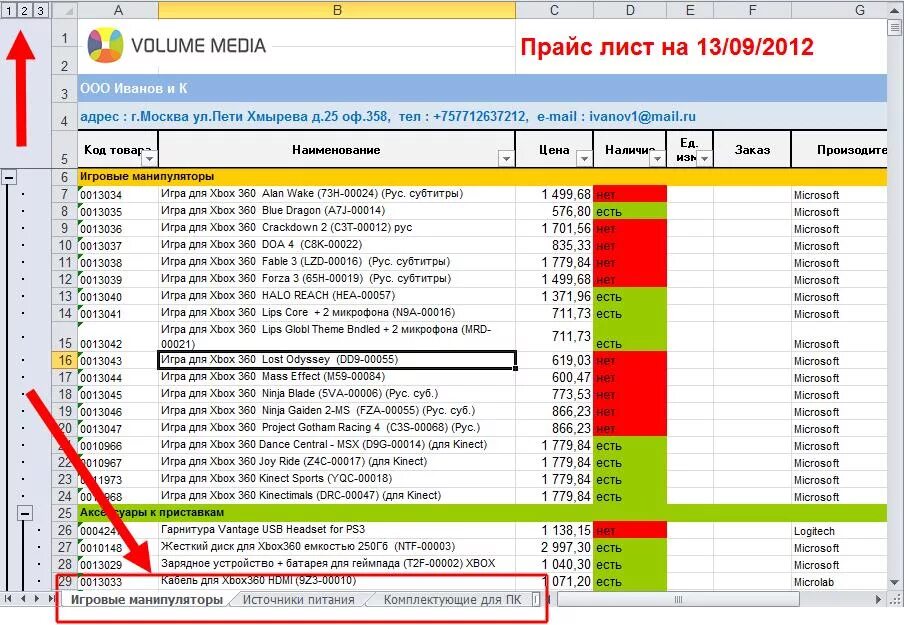The image size is (904, 625).
Task: Select the Logitech manufacturer cell
Action: [x=839, y=530]
